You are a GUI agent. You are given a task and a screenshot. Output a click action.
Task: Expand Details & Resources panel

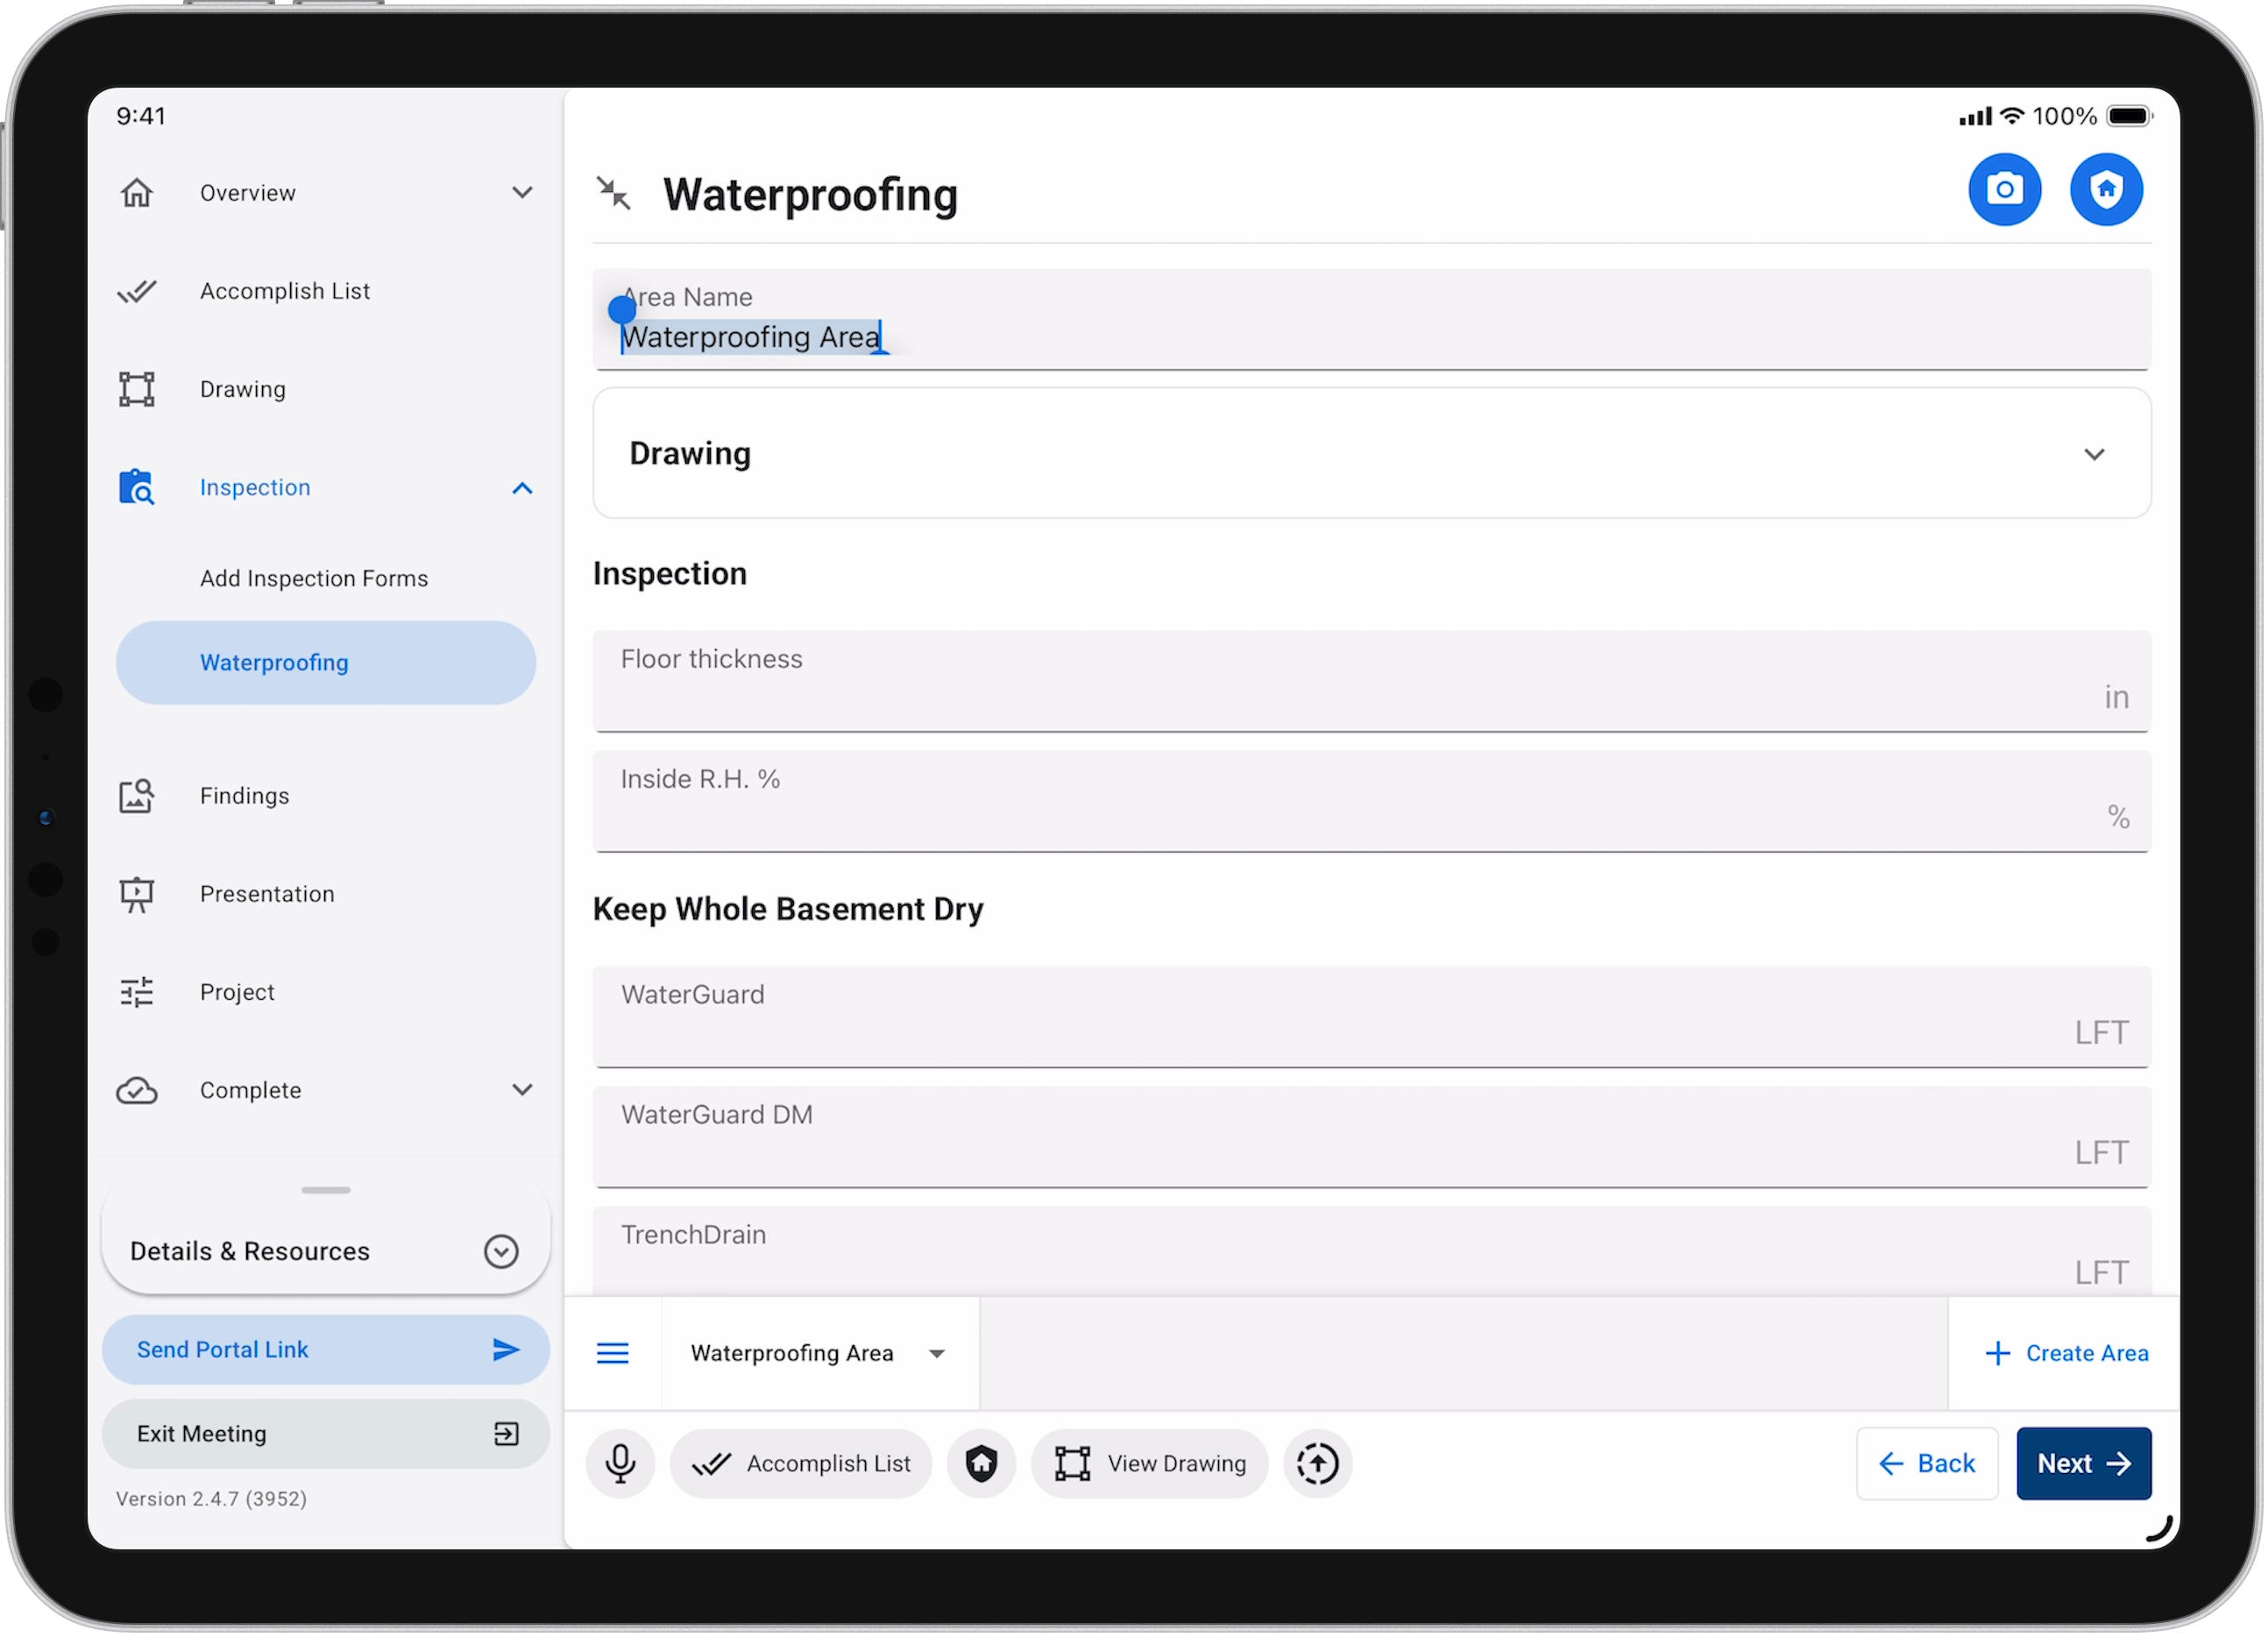coord(500,1251)
